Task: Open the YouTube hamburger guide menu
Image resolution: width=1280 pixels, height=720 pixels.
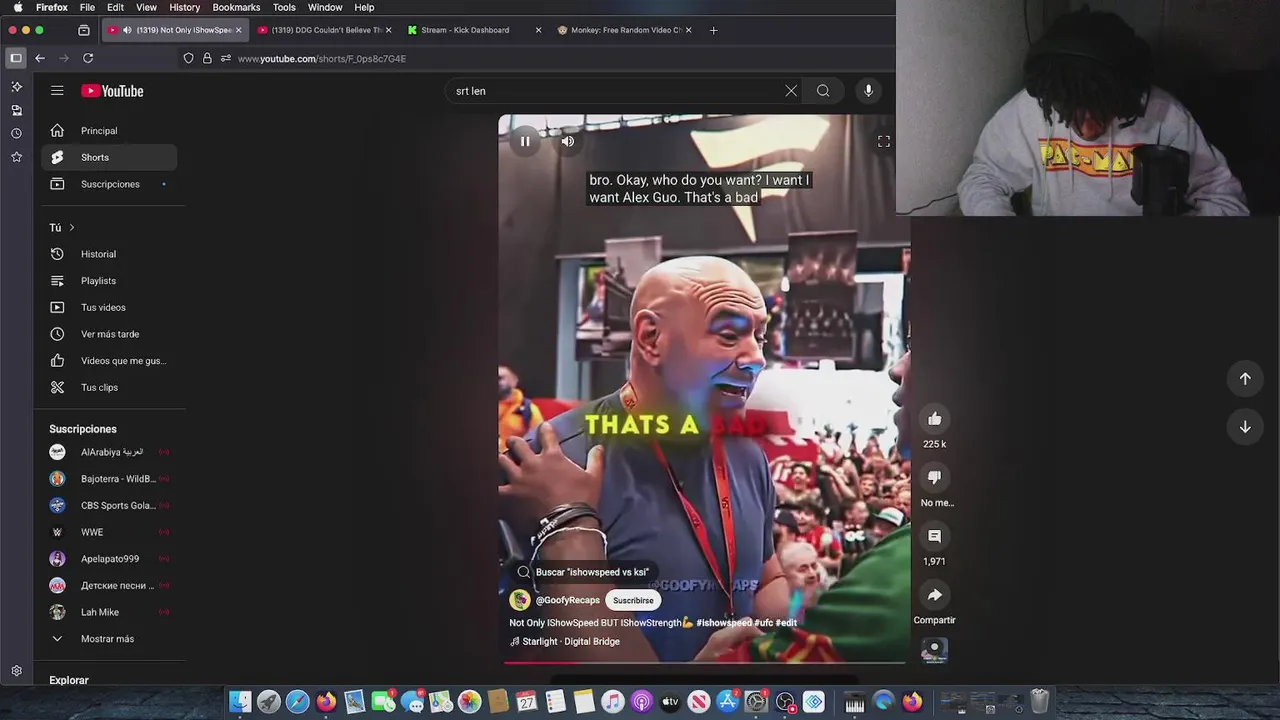Action: [x=57, y=91]
